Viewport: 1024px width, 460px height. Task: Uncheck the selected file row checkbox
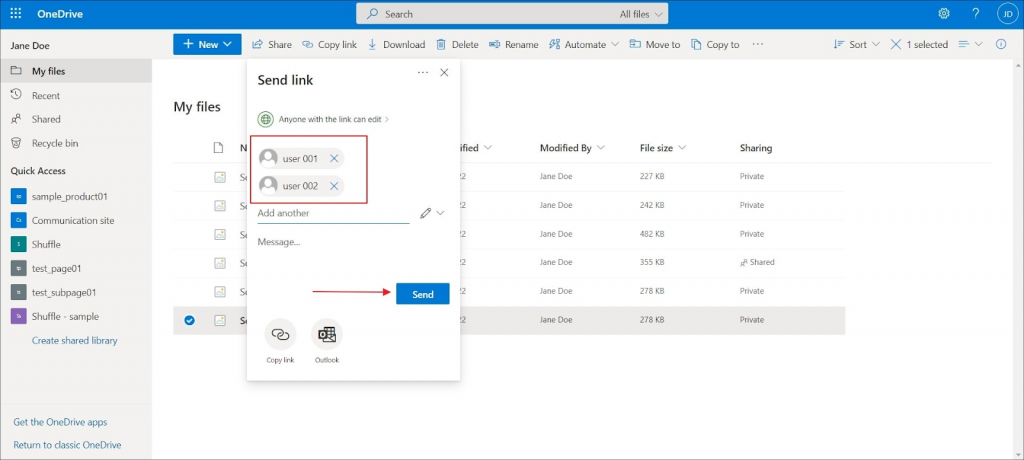pos(189,321)
